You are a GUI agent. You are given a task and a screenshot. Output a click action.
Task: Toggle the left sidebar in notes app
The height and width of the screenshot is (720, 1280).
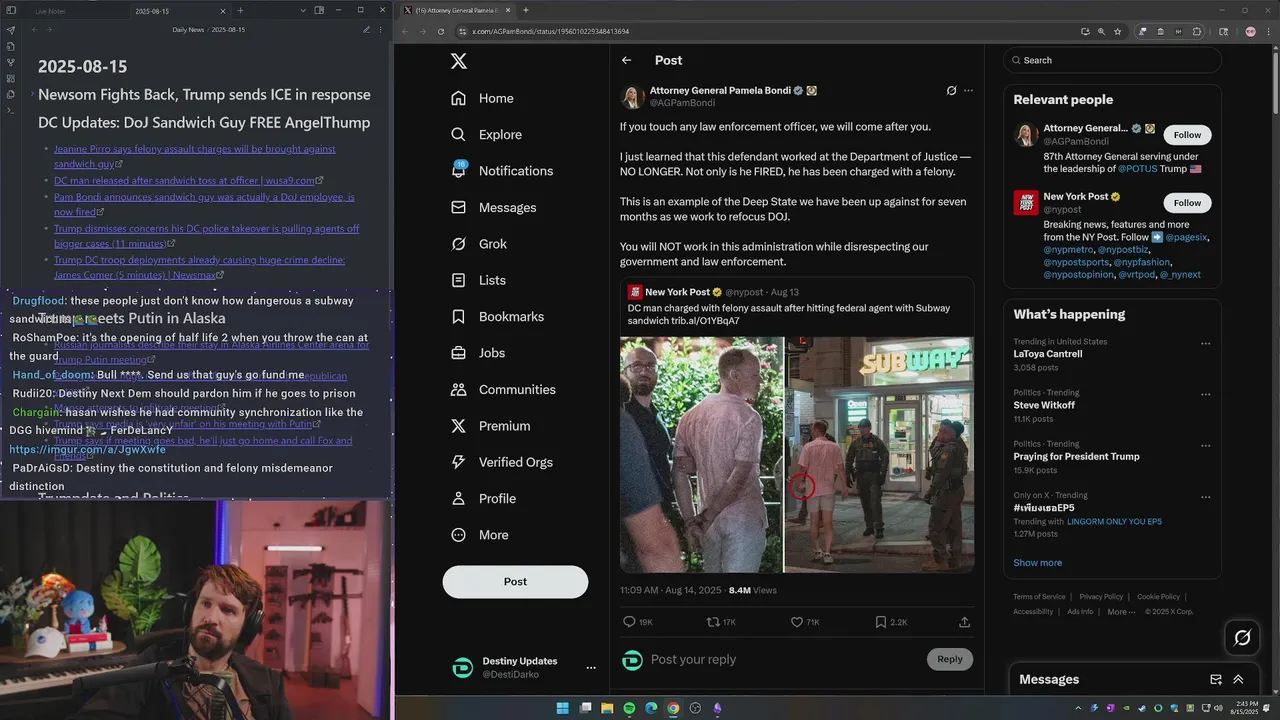[11, 10]
